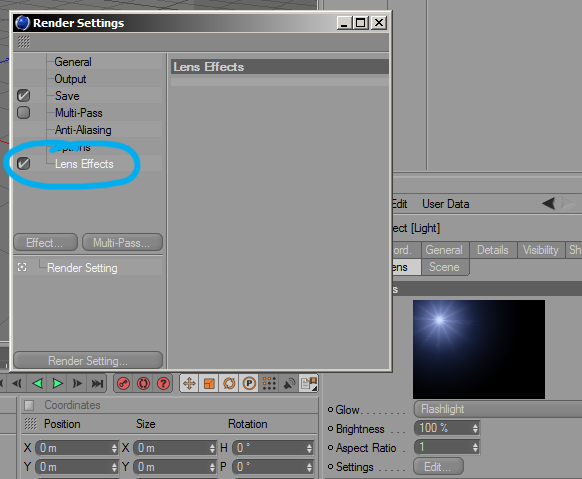Adjust Aspect Ratio stepper arrows
Screen dimensions: 582x479
tap(475, 447)
